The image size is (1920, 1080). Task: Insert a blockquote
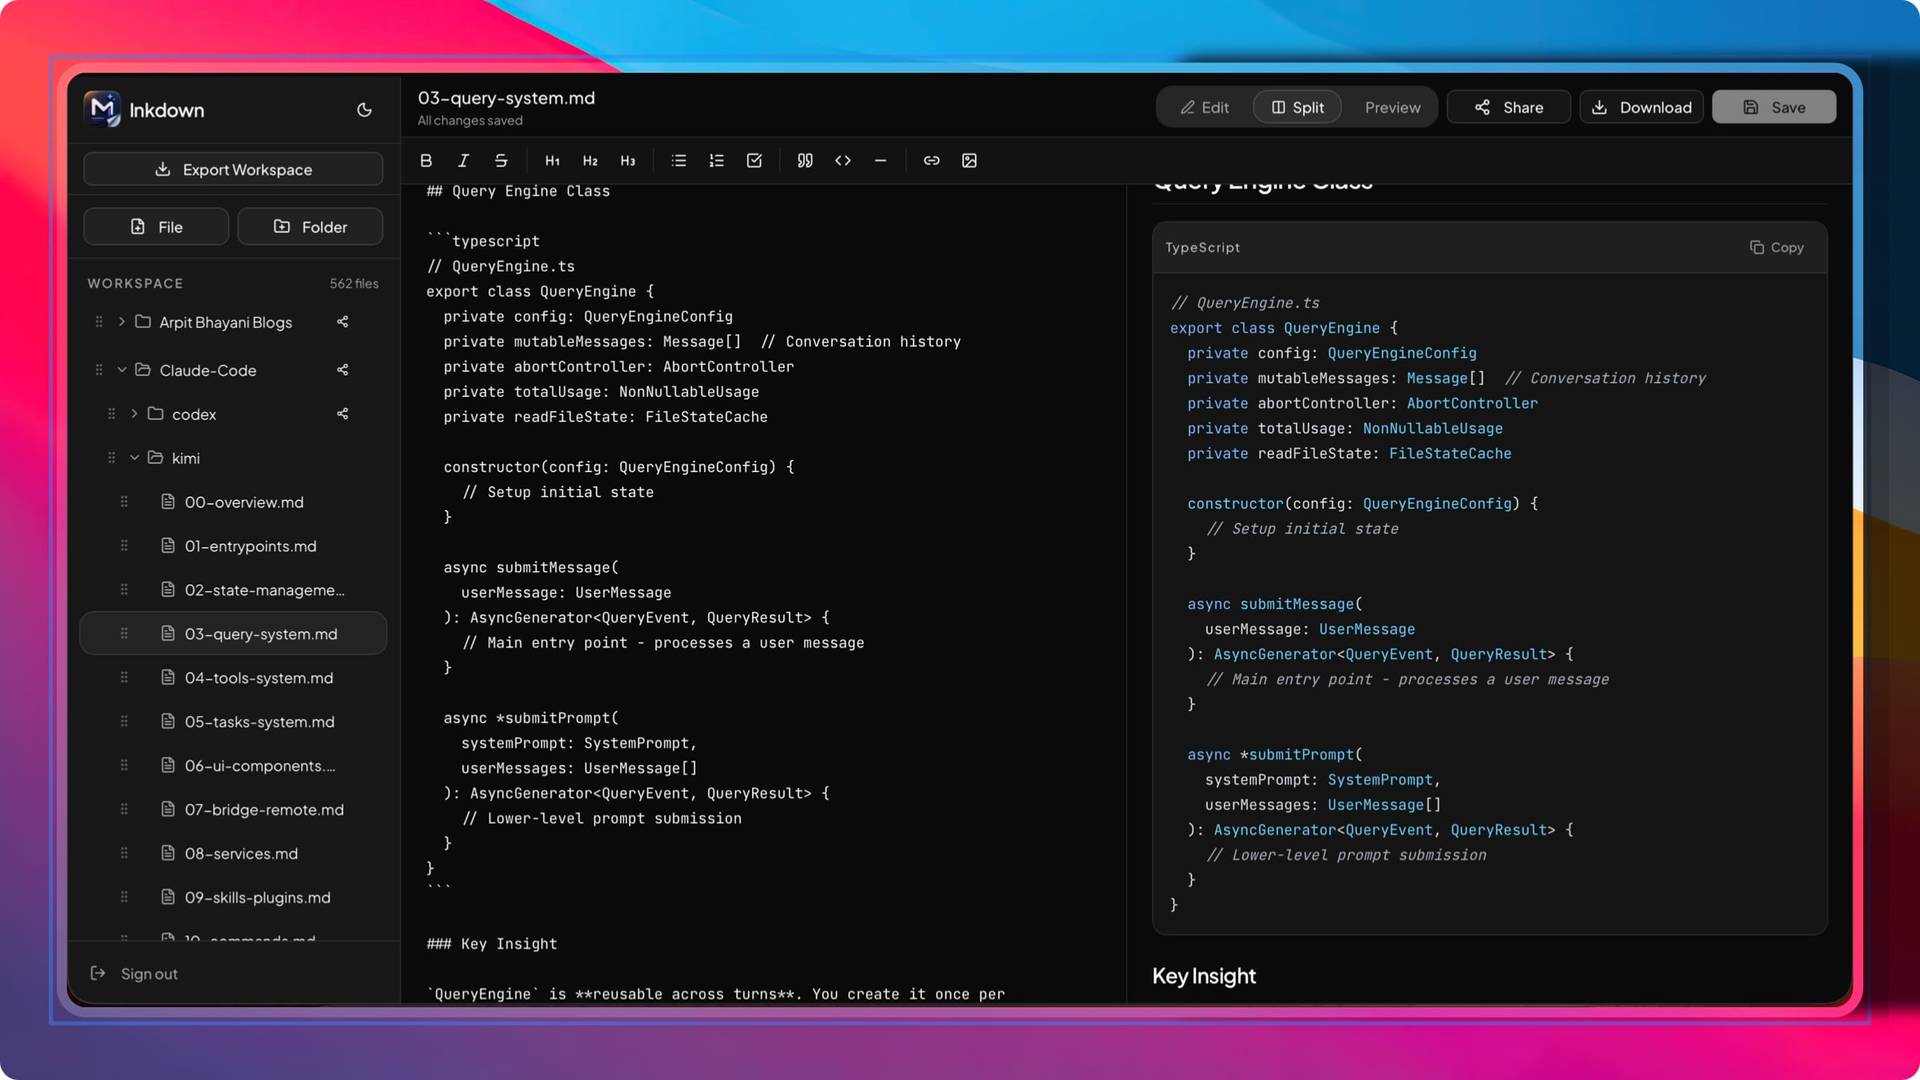(805, 160)
